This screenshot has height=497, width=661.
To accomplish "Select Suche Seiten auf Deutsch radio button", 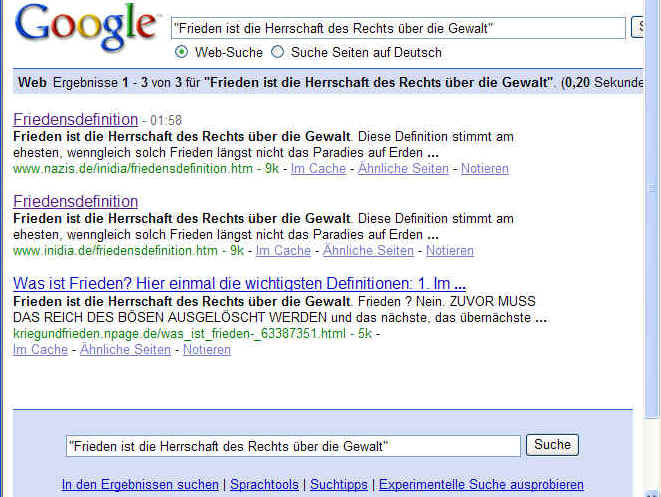I will coord(277,52).
